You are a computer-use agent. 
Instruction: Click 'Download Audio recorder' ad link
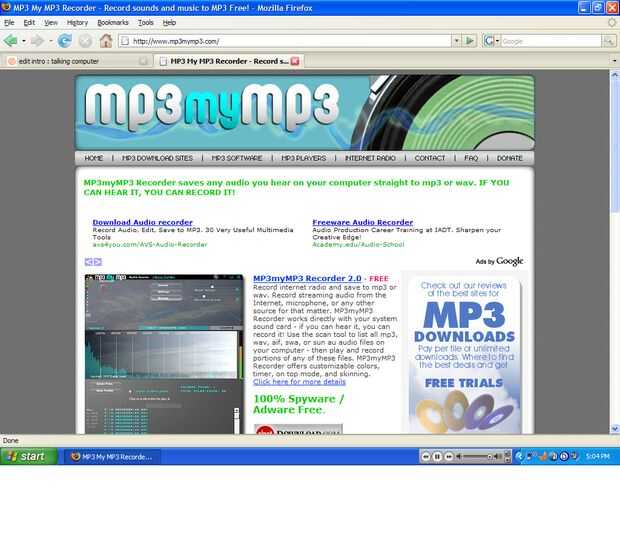pos(142,222)
